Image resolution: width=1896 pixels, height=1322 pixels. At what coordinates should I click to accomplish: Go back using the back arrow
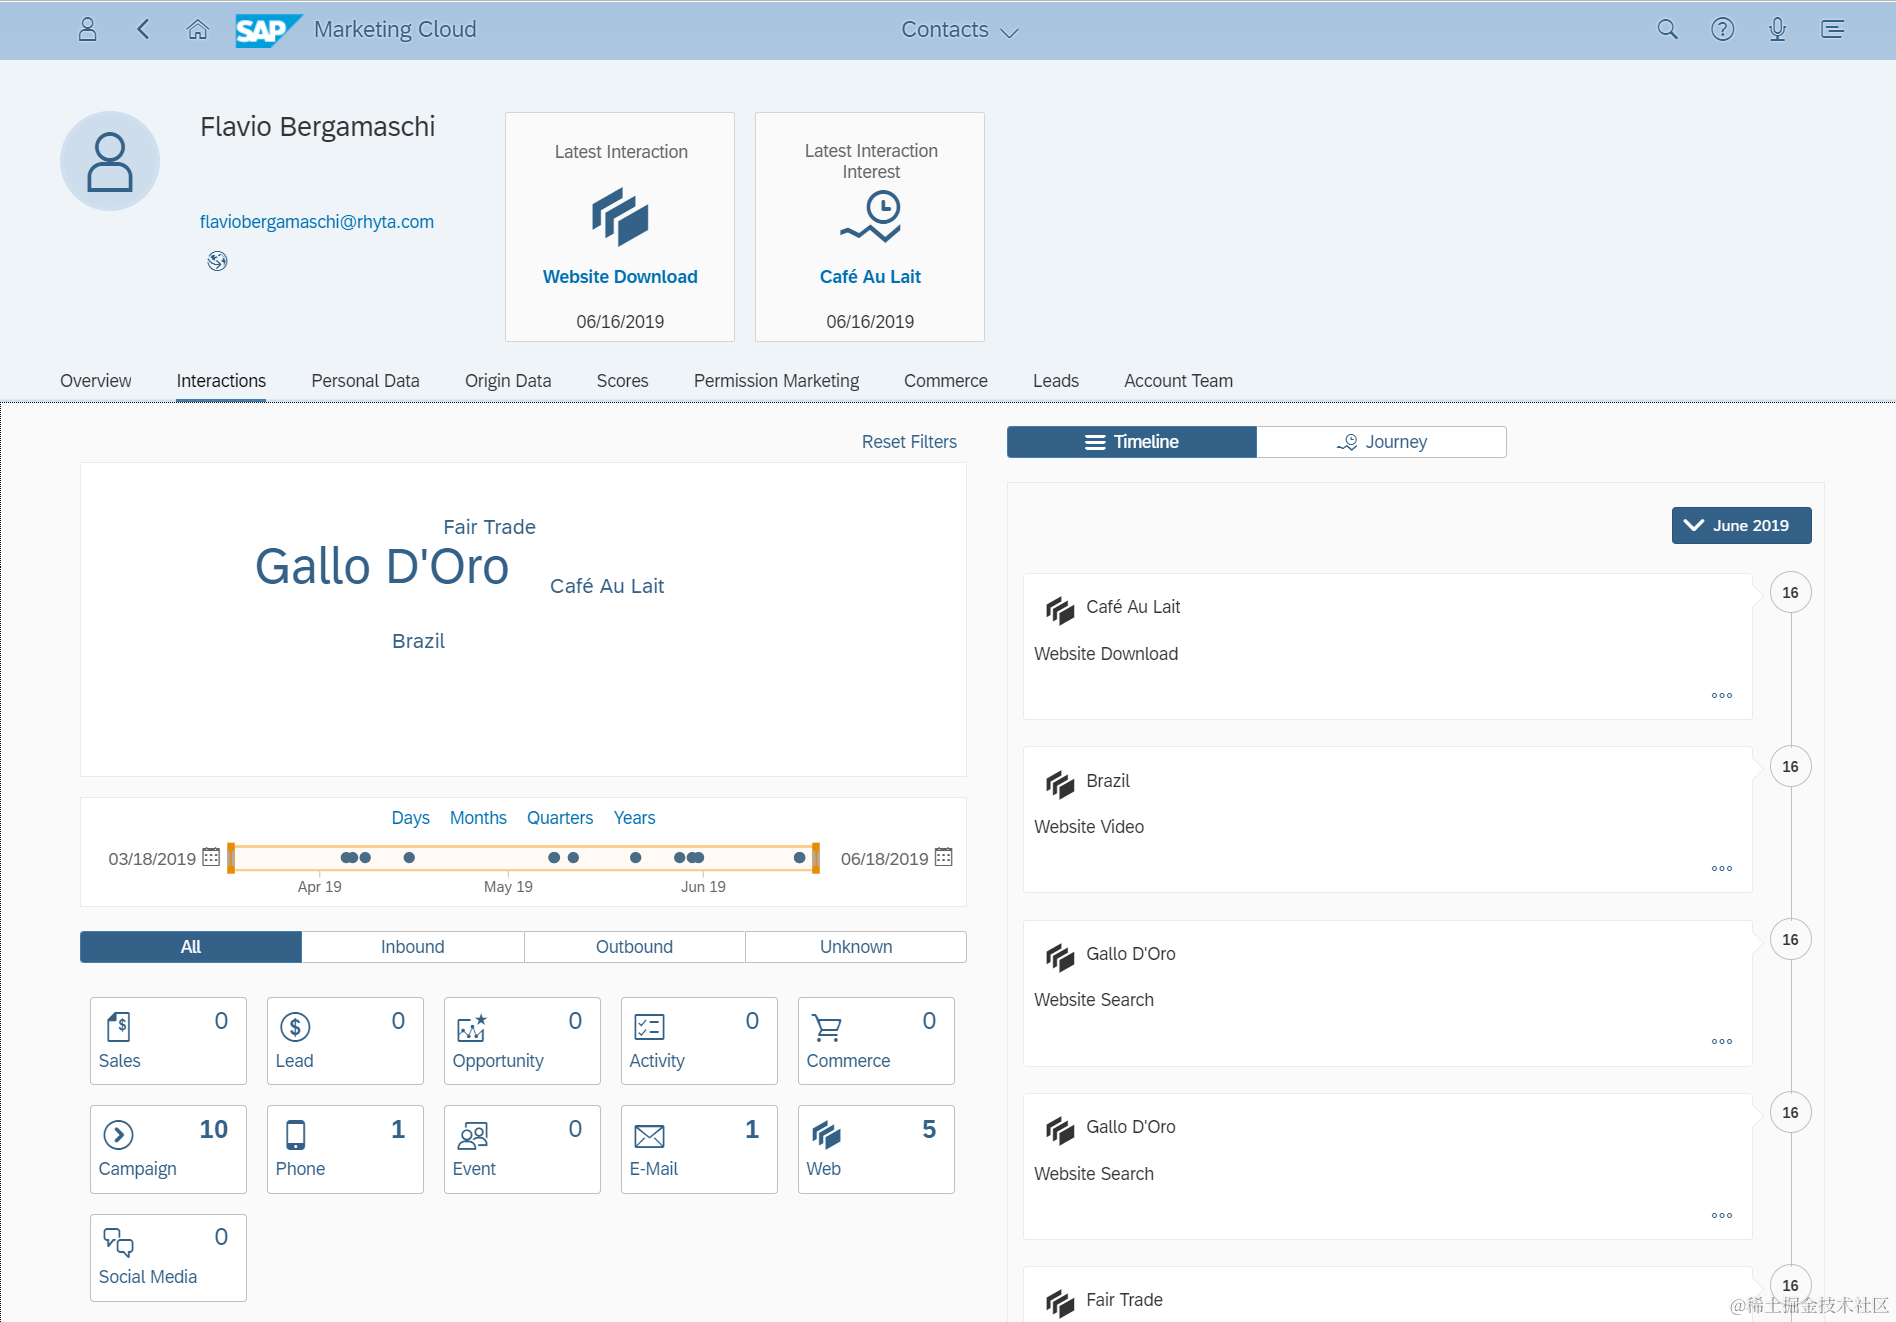pos(143,29)
